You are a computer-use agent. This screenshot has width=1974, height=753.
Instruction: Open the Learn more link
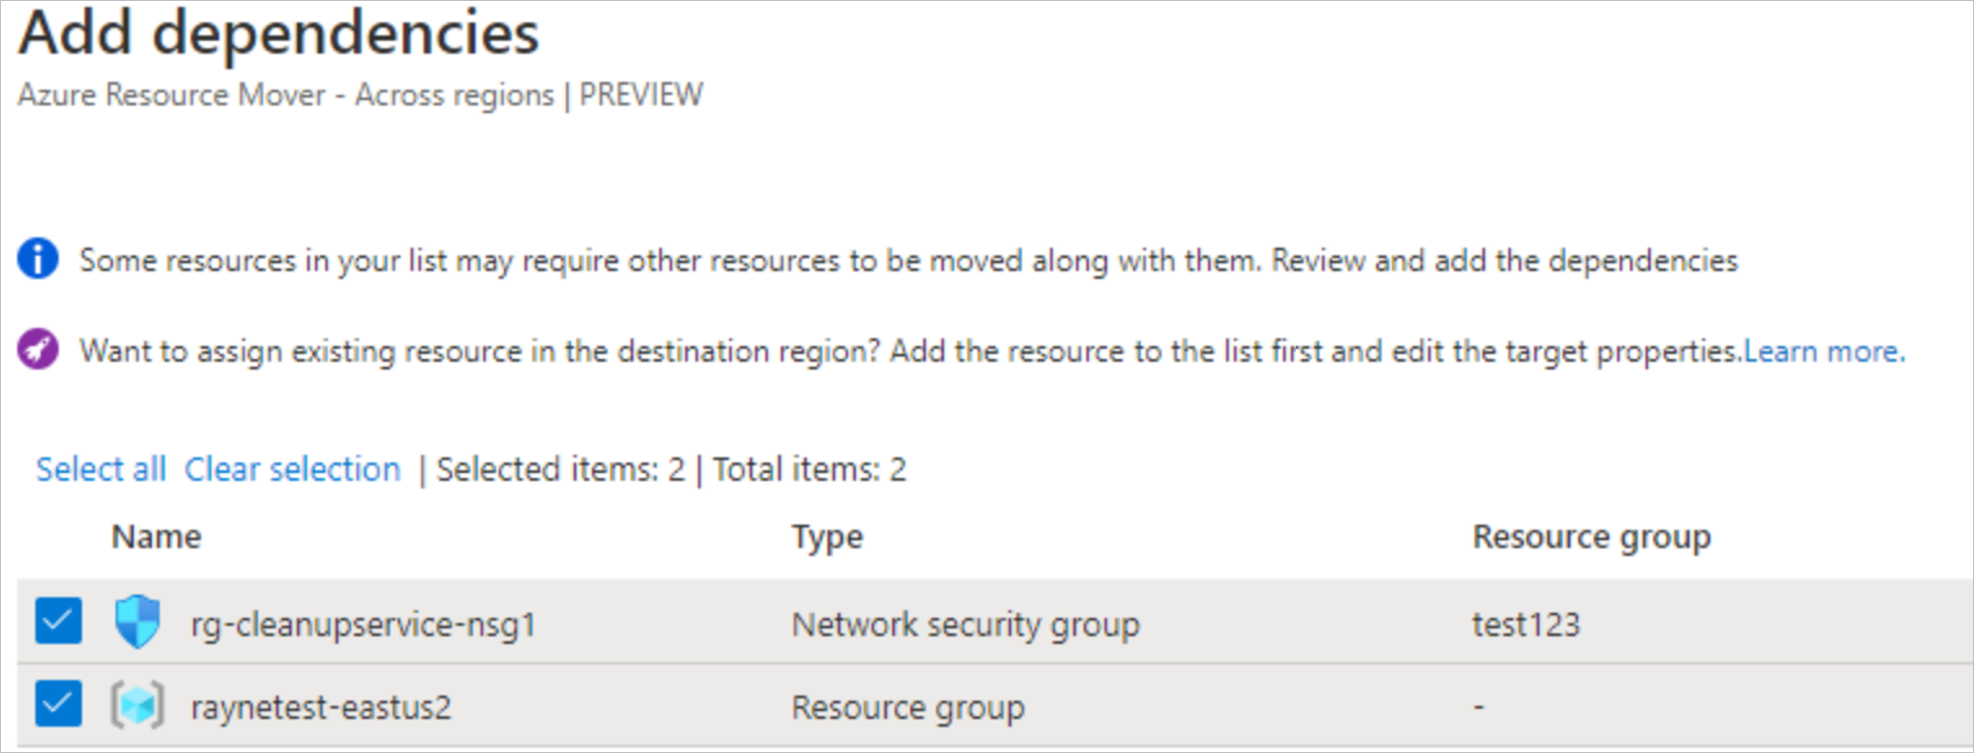click(x=1824, y=351)
